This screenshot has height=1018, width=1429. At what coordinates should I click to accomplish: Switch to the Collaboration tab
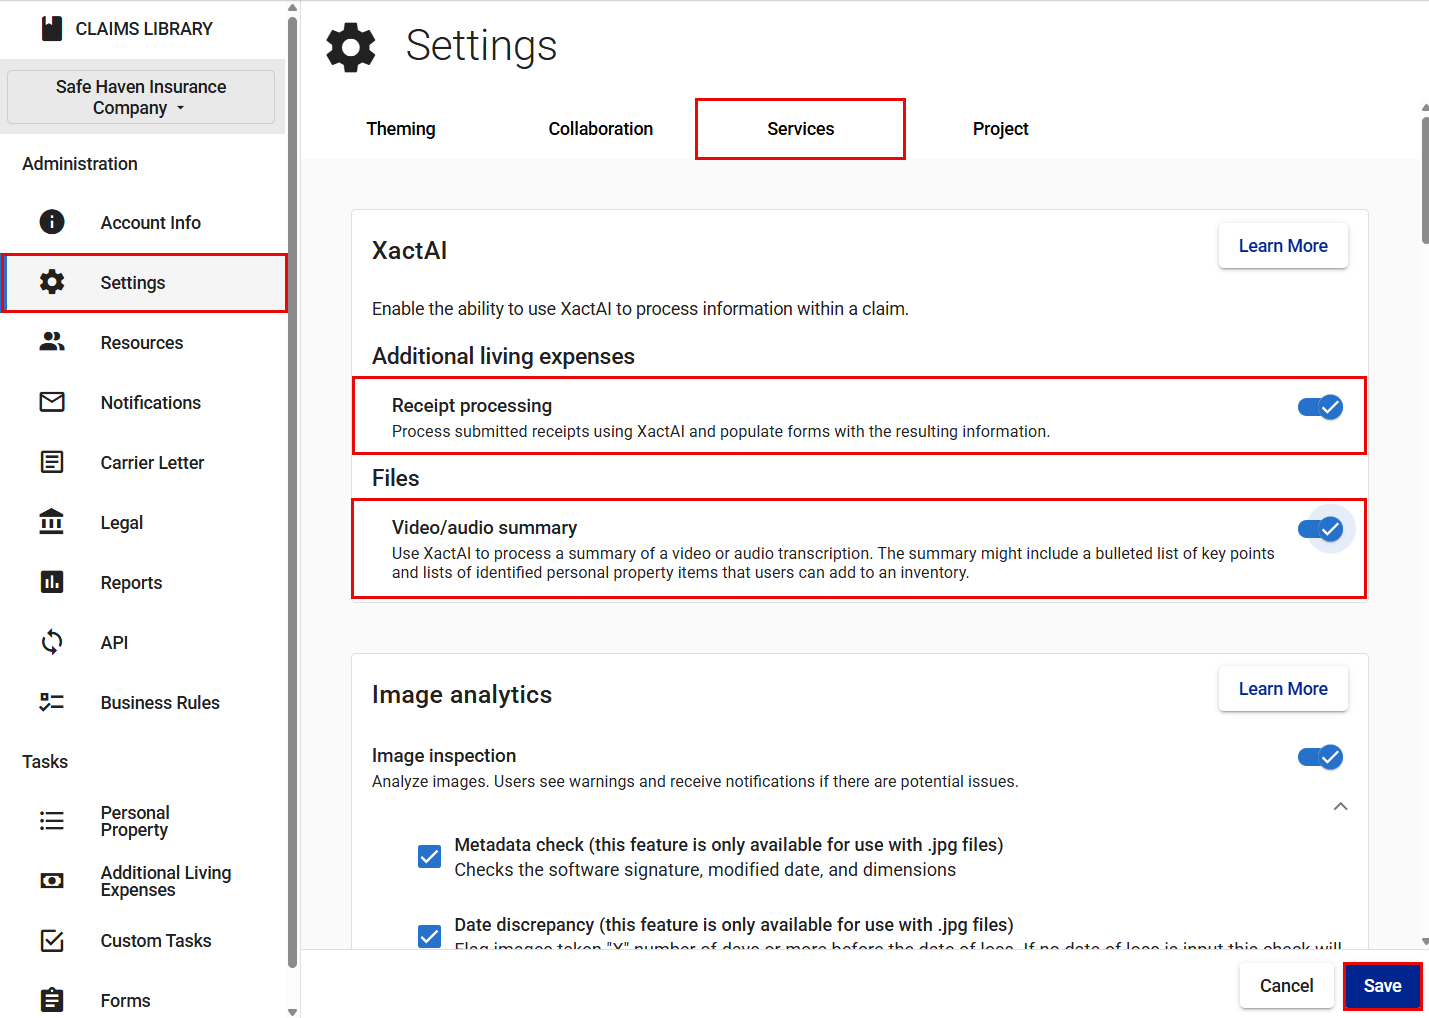(x=600, y=129)
